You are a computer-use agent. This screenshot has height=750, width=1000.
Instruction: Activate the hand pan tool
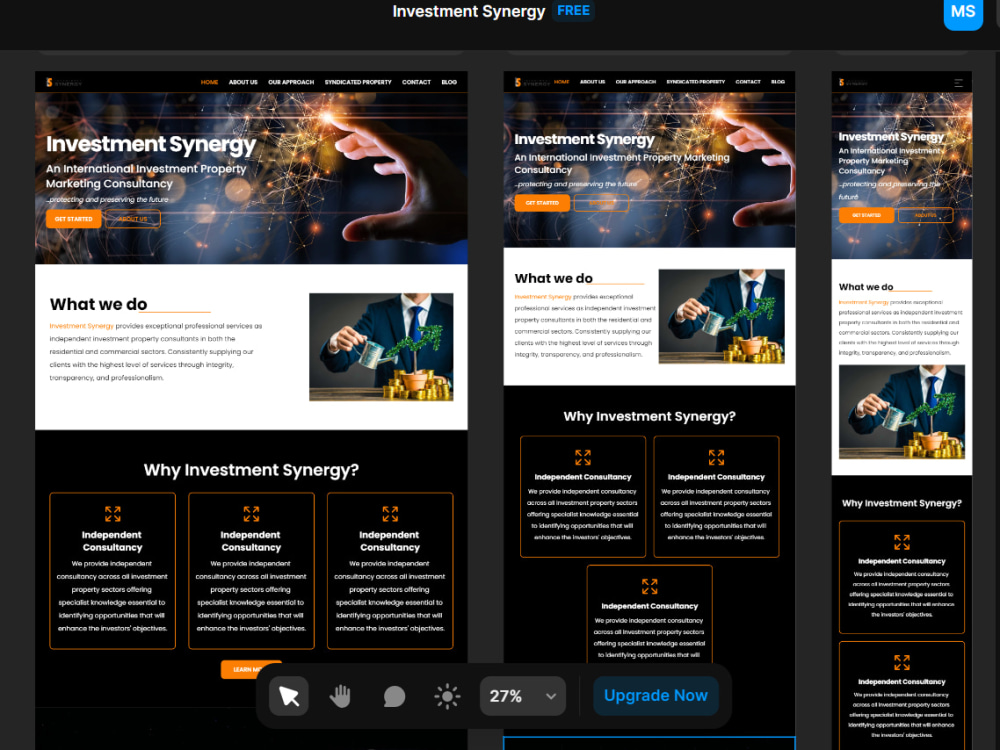[x=341, y=696]
